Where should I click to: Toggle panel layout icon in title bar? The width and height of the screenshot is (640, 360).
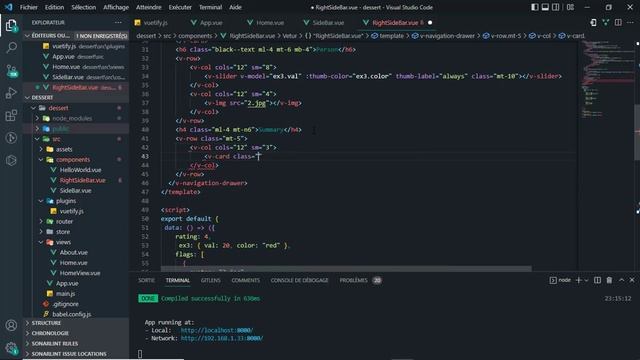pos(545,7)
